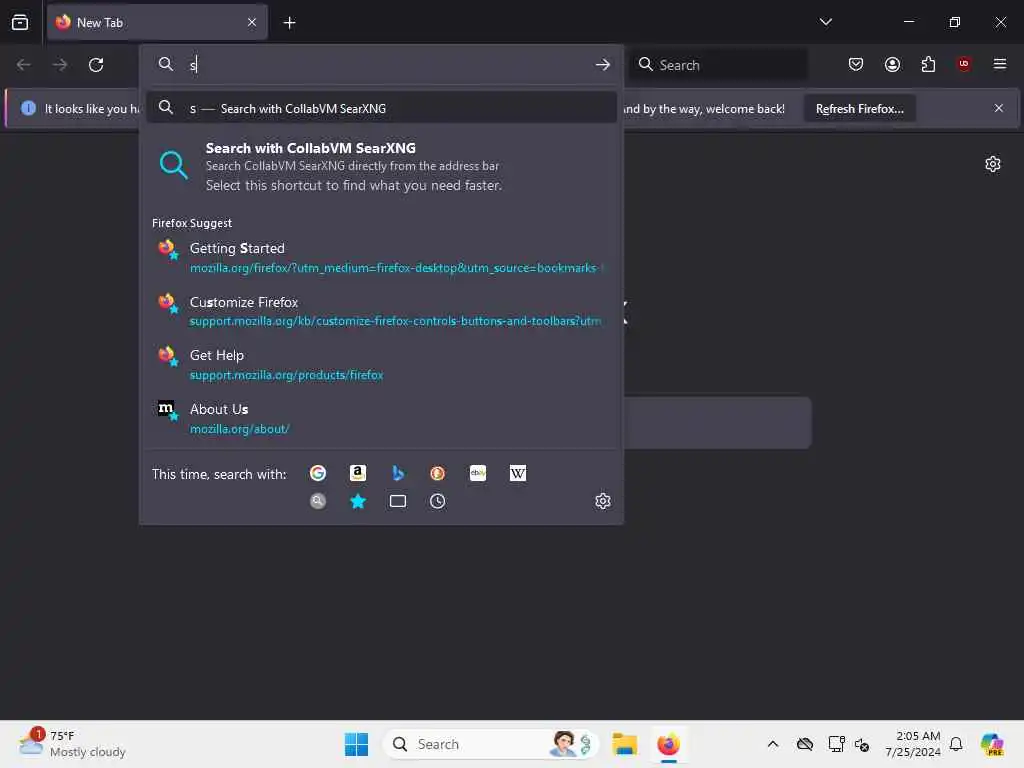Viewport: 1024px width, 768px height.
Task: Open the clock showing 2:05 AM
Action: (913, 744)
